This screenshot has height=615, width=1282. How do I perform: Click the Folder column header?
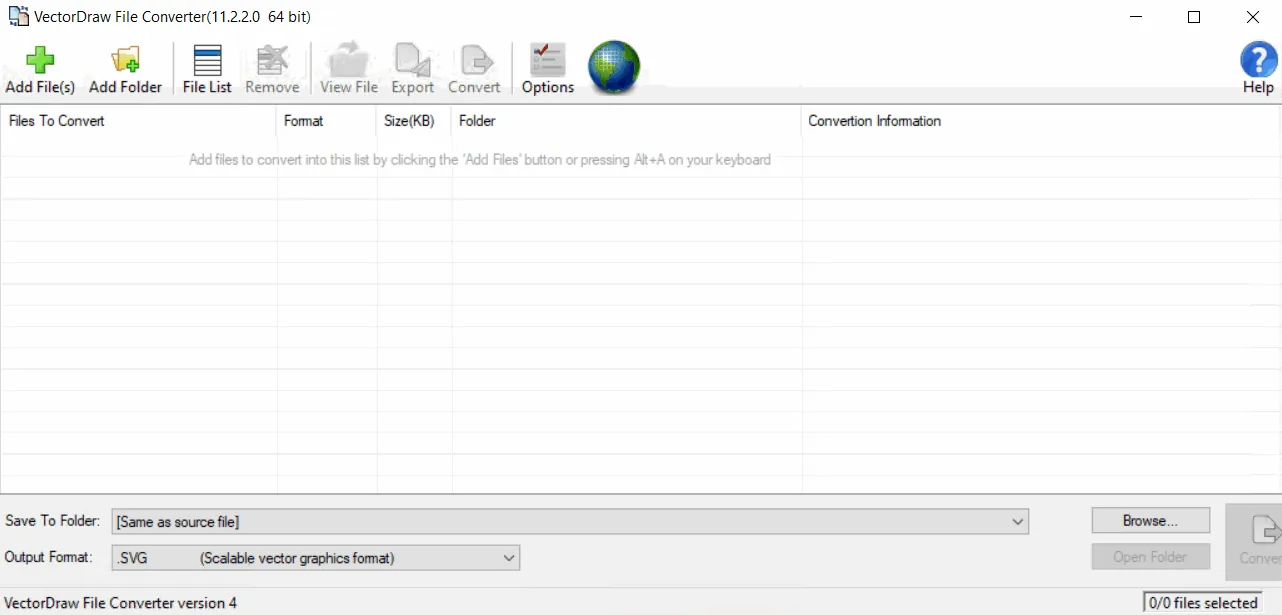626,121
